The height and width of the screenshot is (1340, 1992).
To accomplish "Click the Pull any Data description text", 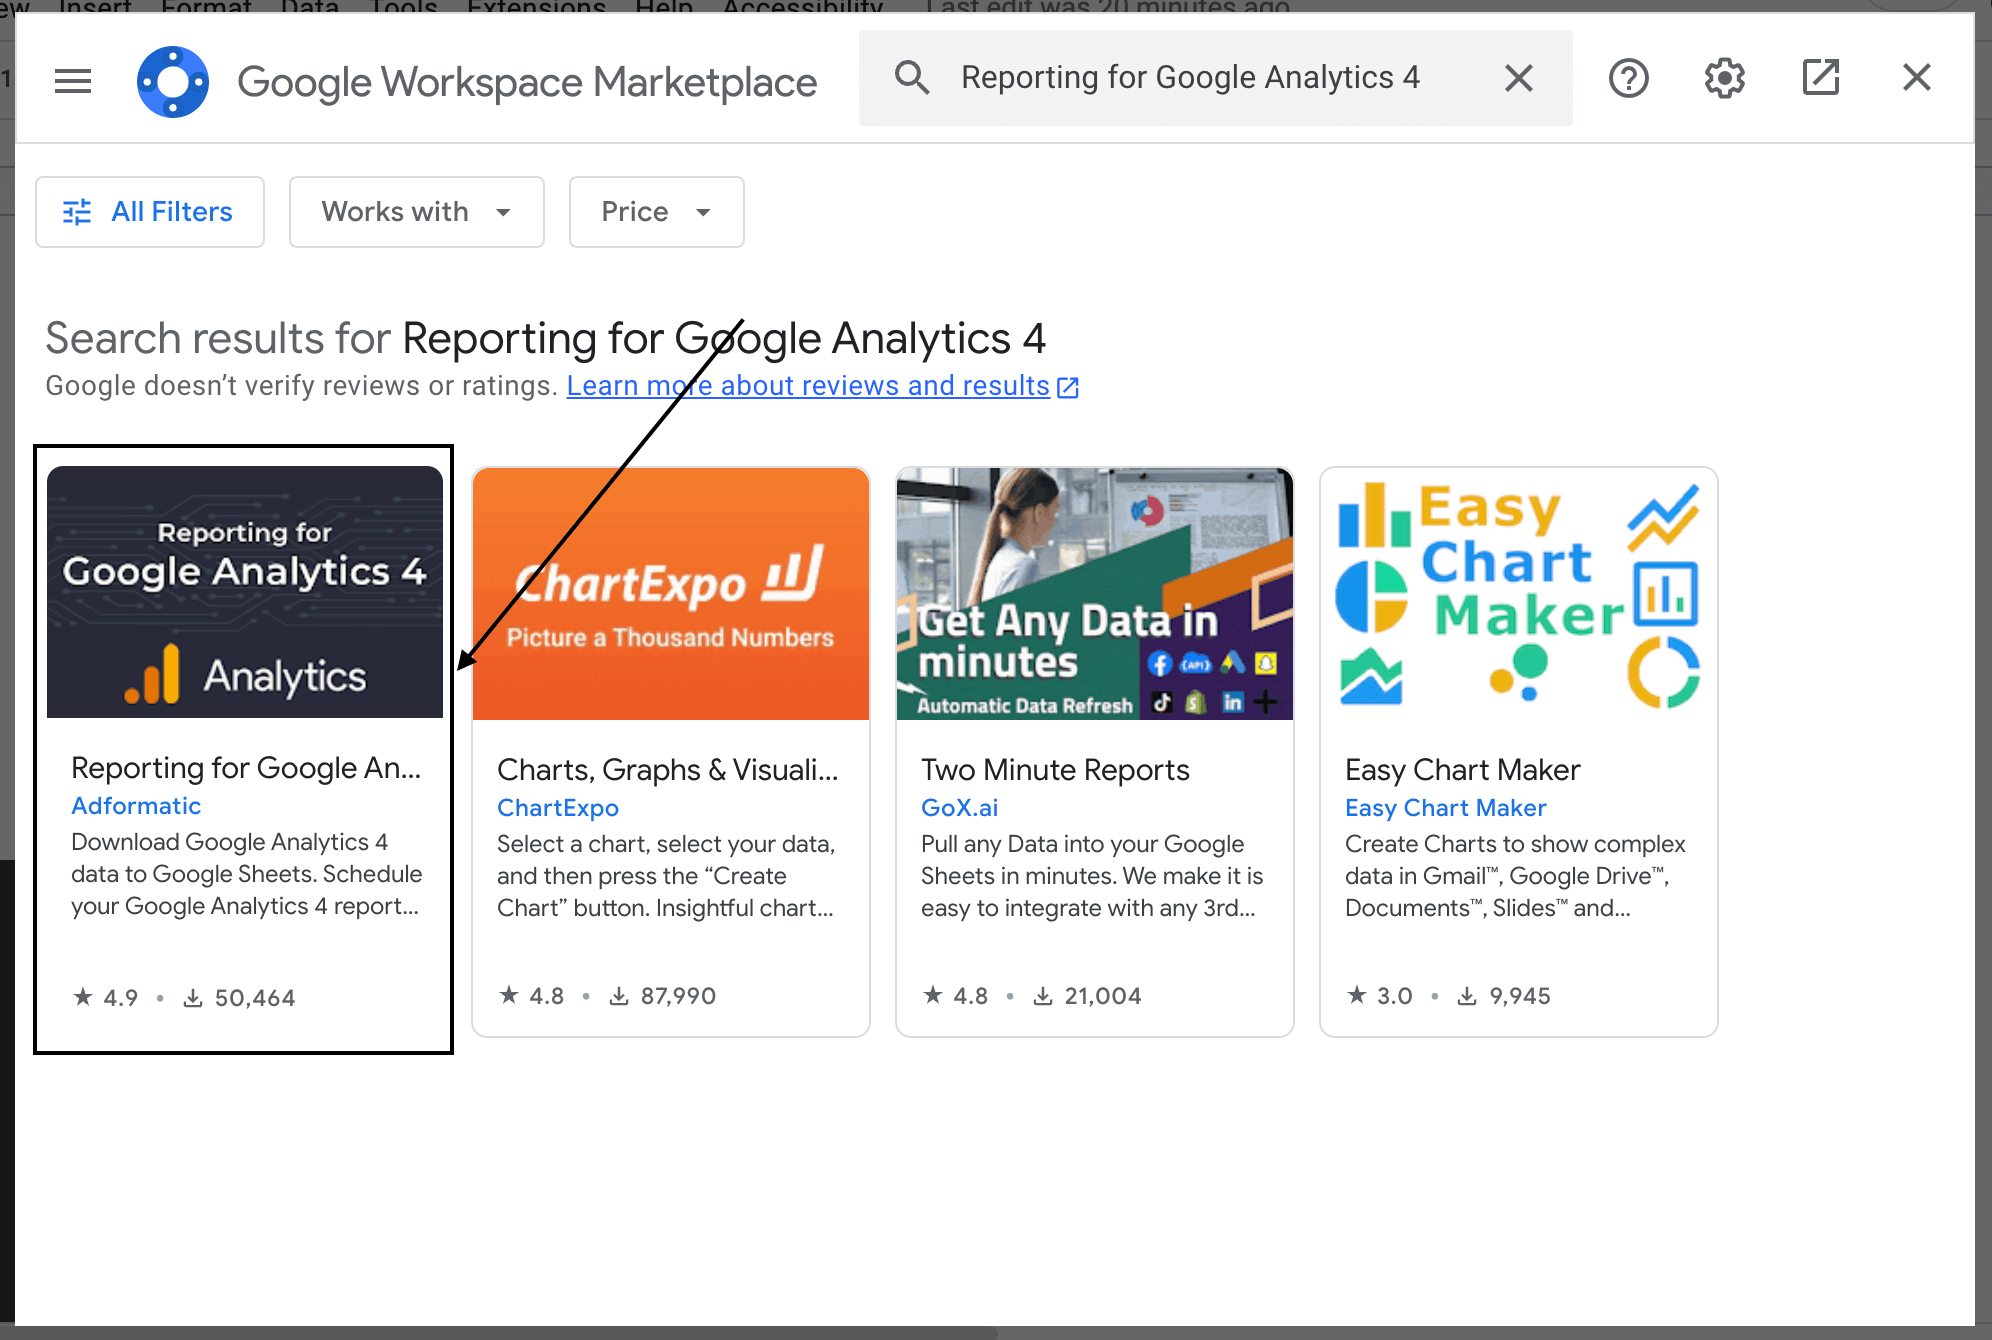I will coord(1092,876).
